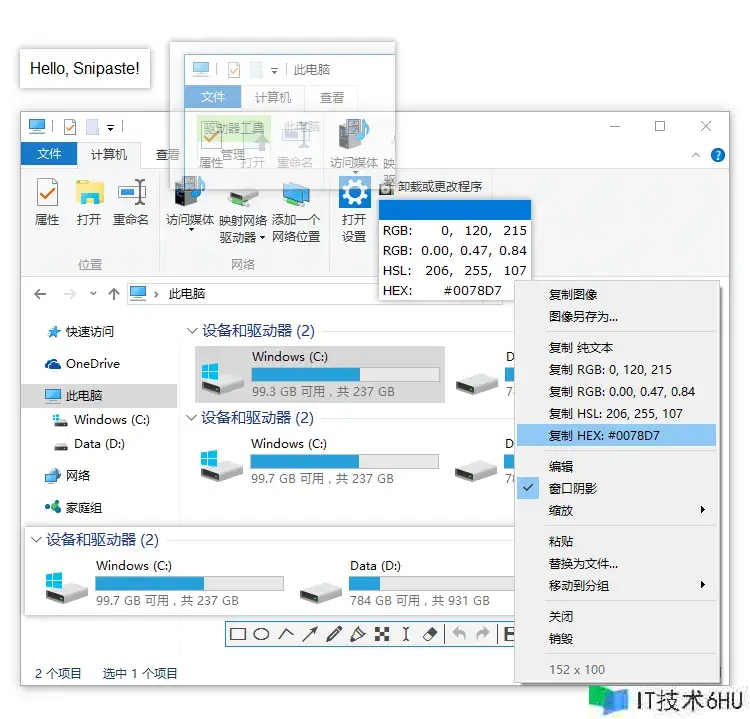Click the 属性 properties ribbon button

coord(47,203)
